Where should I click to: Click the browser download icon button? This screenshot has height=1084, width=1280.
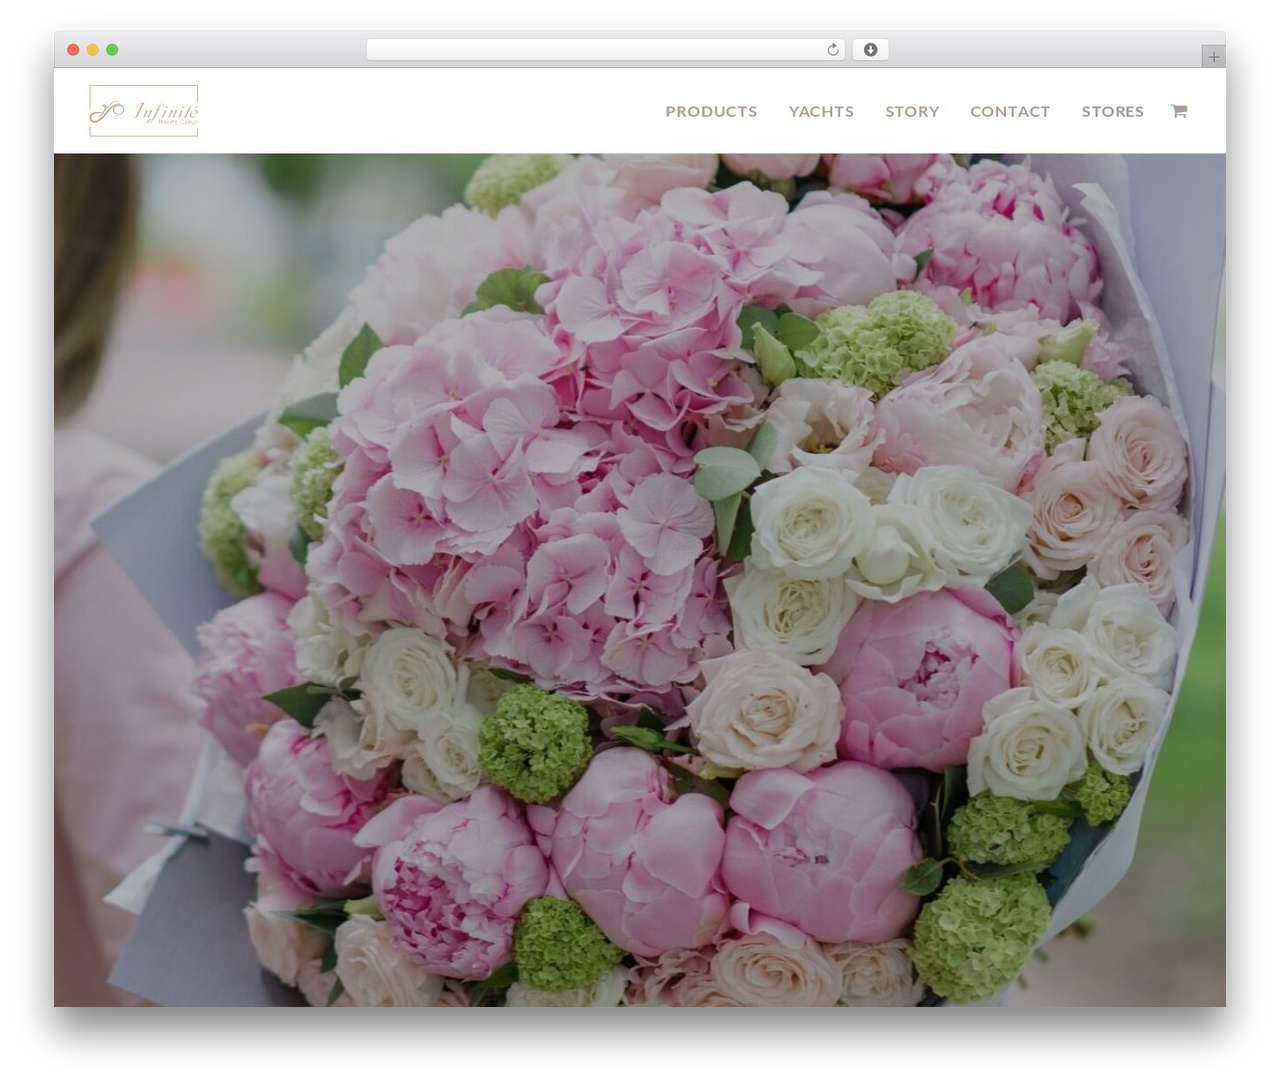point(870,50)
